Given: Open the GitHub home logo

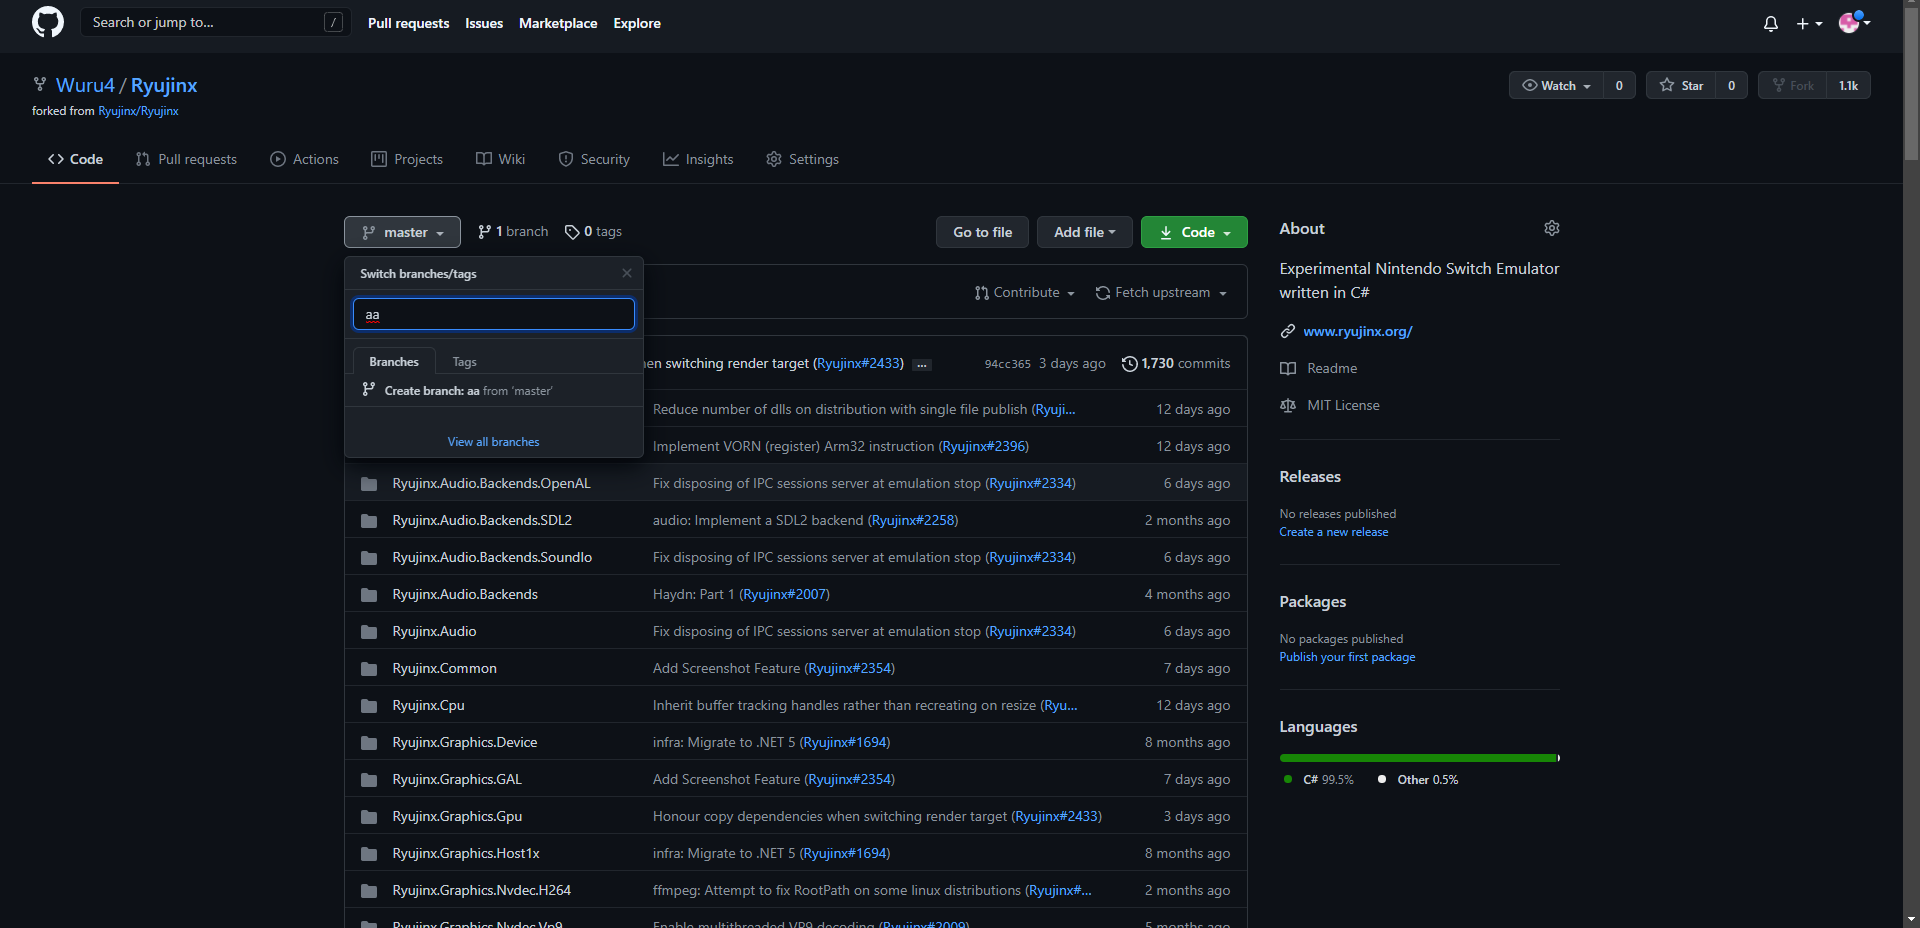Looking at the screenshot, I should pyautogui.click(x=47, y=22).
